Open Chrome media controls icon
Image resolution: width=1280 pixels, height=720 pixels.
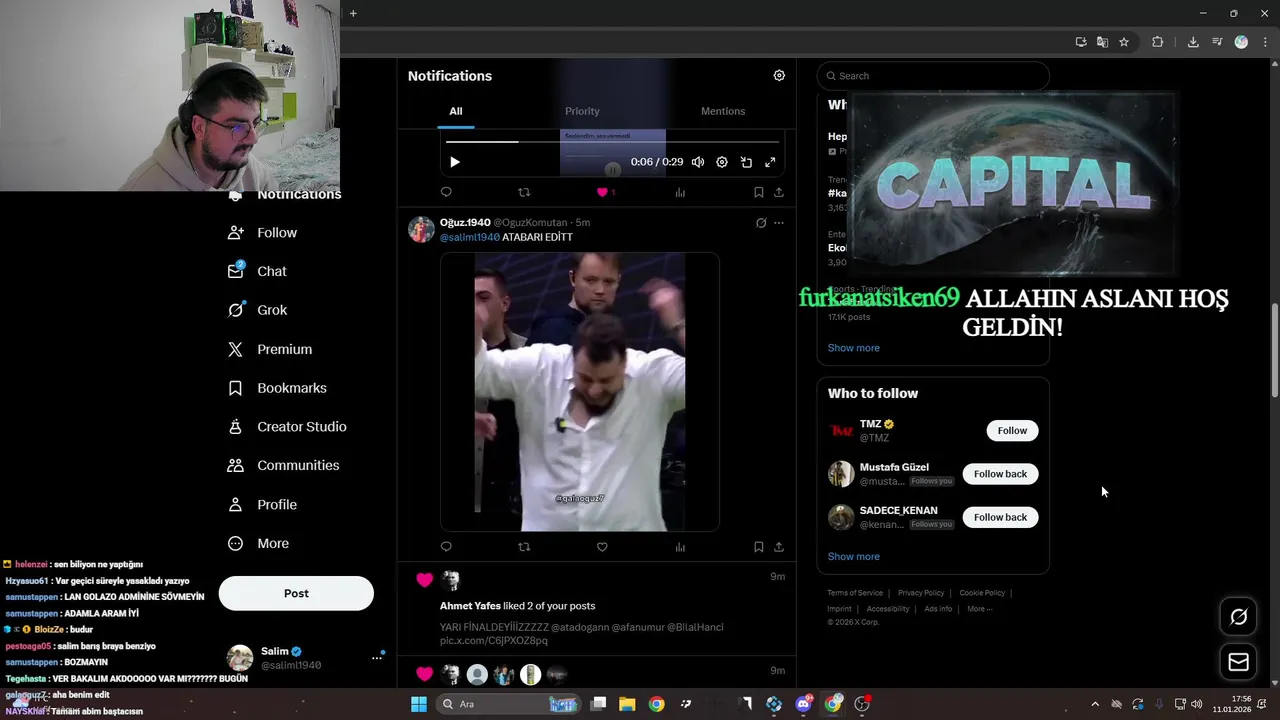pyautogui.click(x=1217, y=42)
